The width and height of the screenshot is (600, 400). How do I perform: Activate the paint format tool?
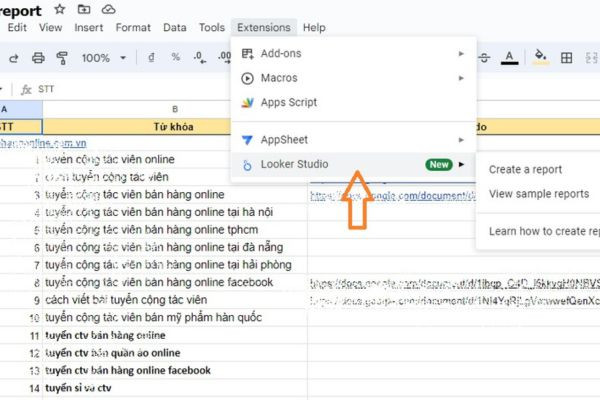tap(62, 58)
